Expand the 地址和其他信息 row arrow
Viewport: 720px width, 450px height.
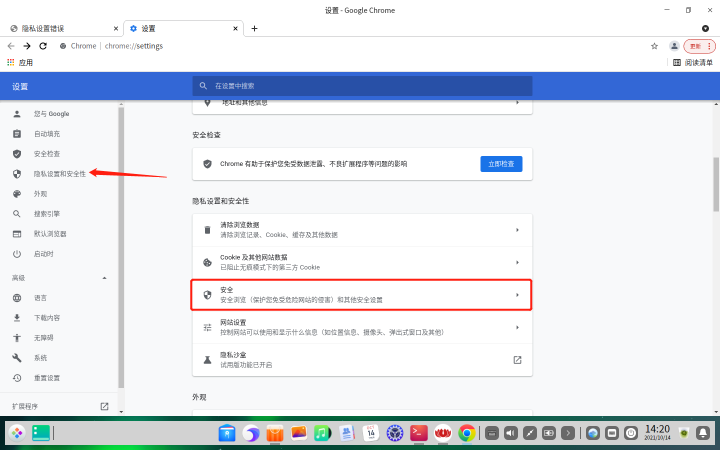(517, 103)
